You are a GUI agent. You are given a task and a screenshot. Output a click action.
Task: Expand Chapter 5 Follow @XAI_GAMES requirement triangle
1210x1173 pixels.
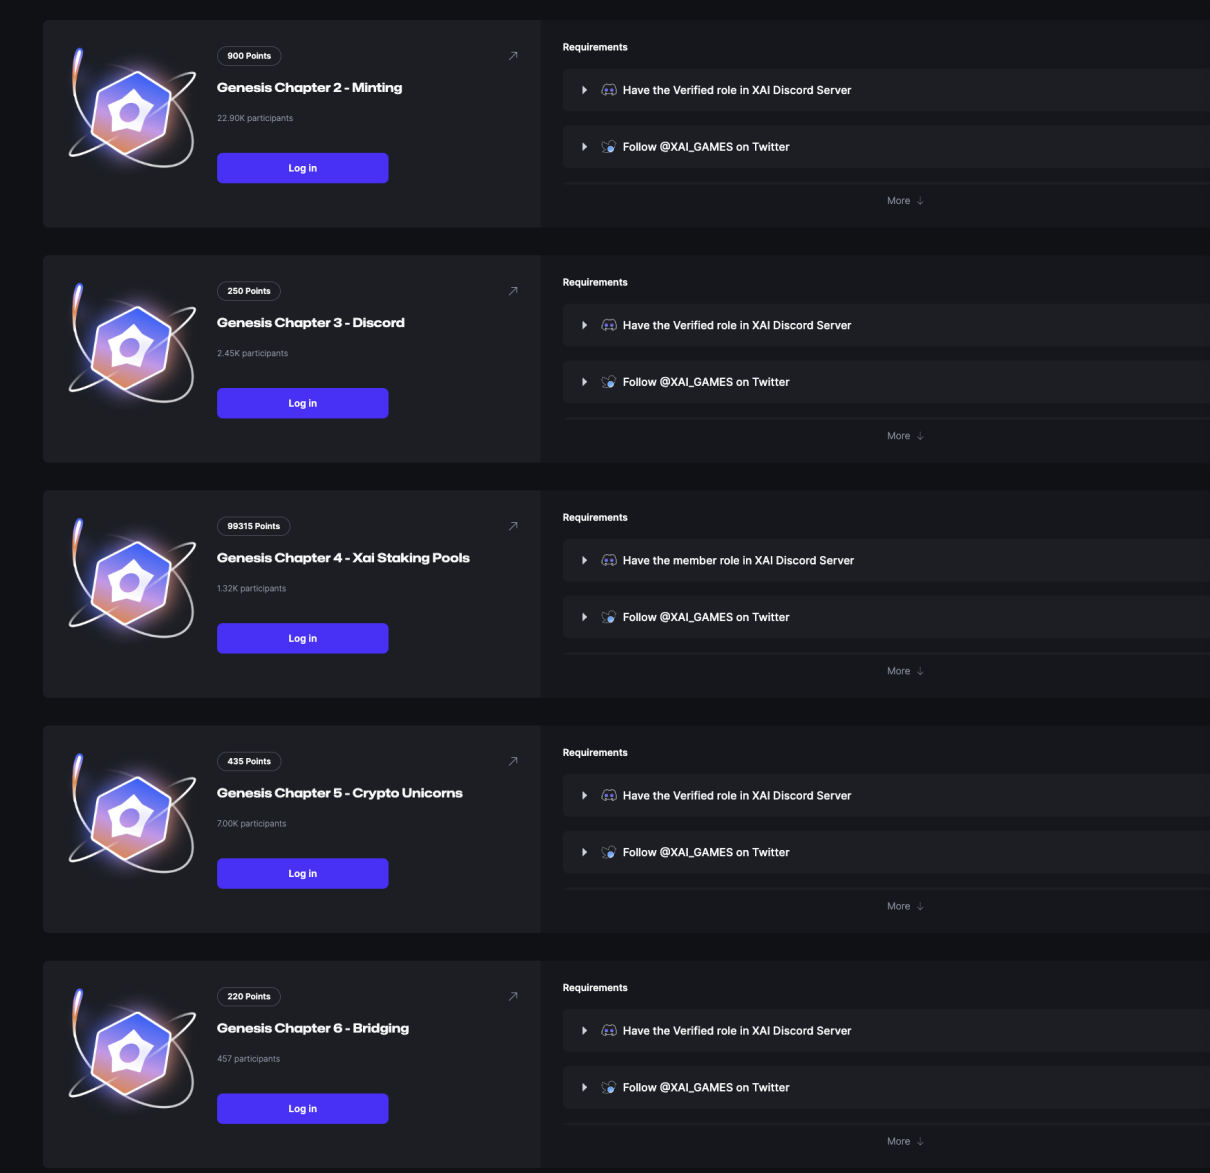584,852
